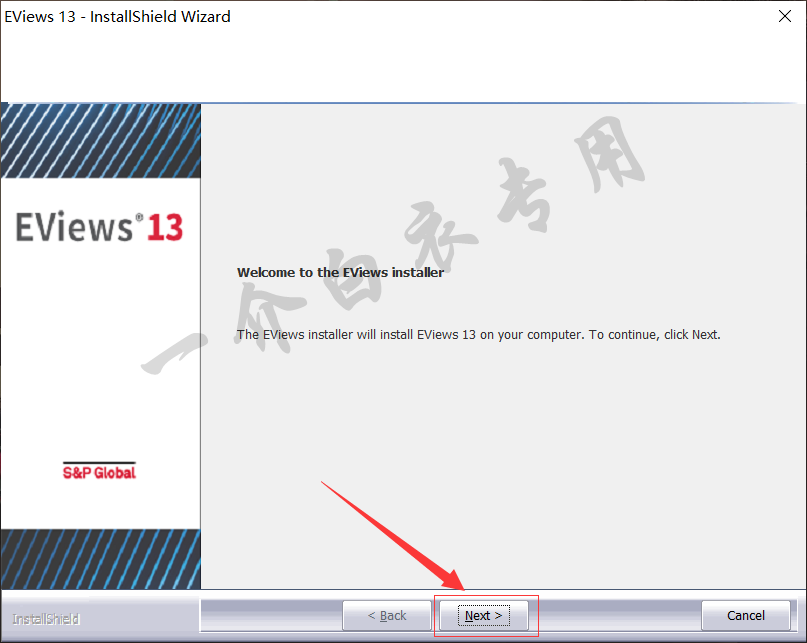Click the red 13 in the logo
Screen dimensions: 807x643
coord(165,227)
